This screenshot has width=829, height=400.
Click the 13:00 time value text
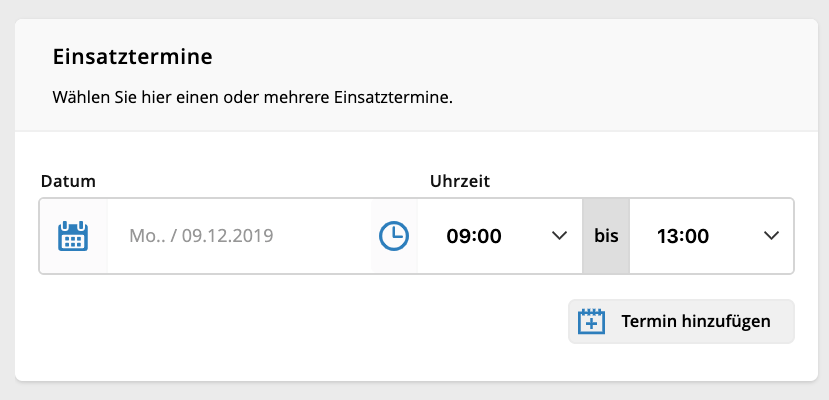683,236
